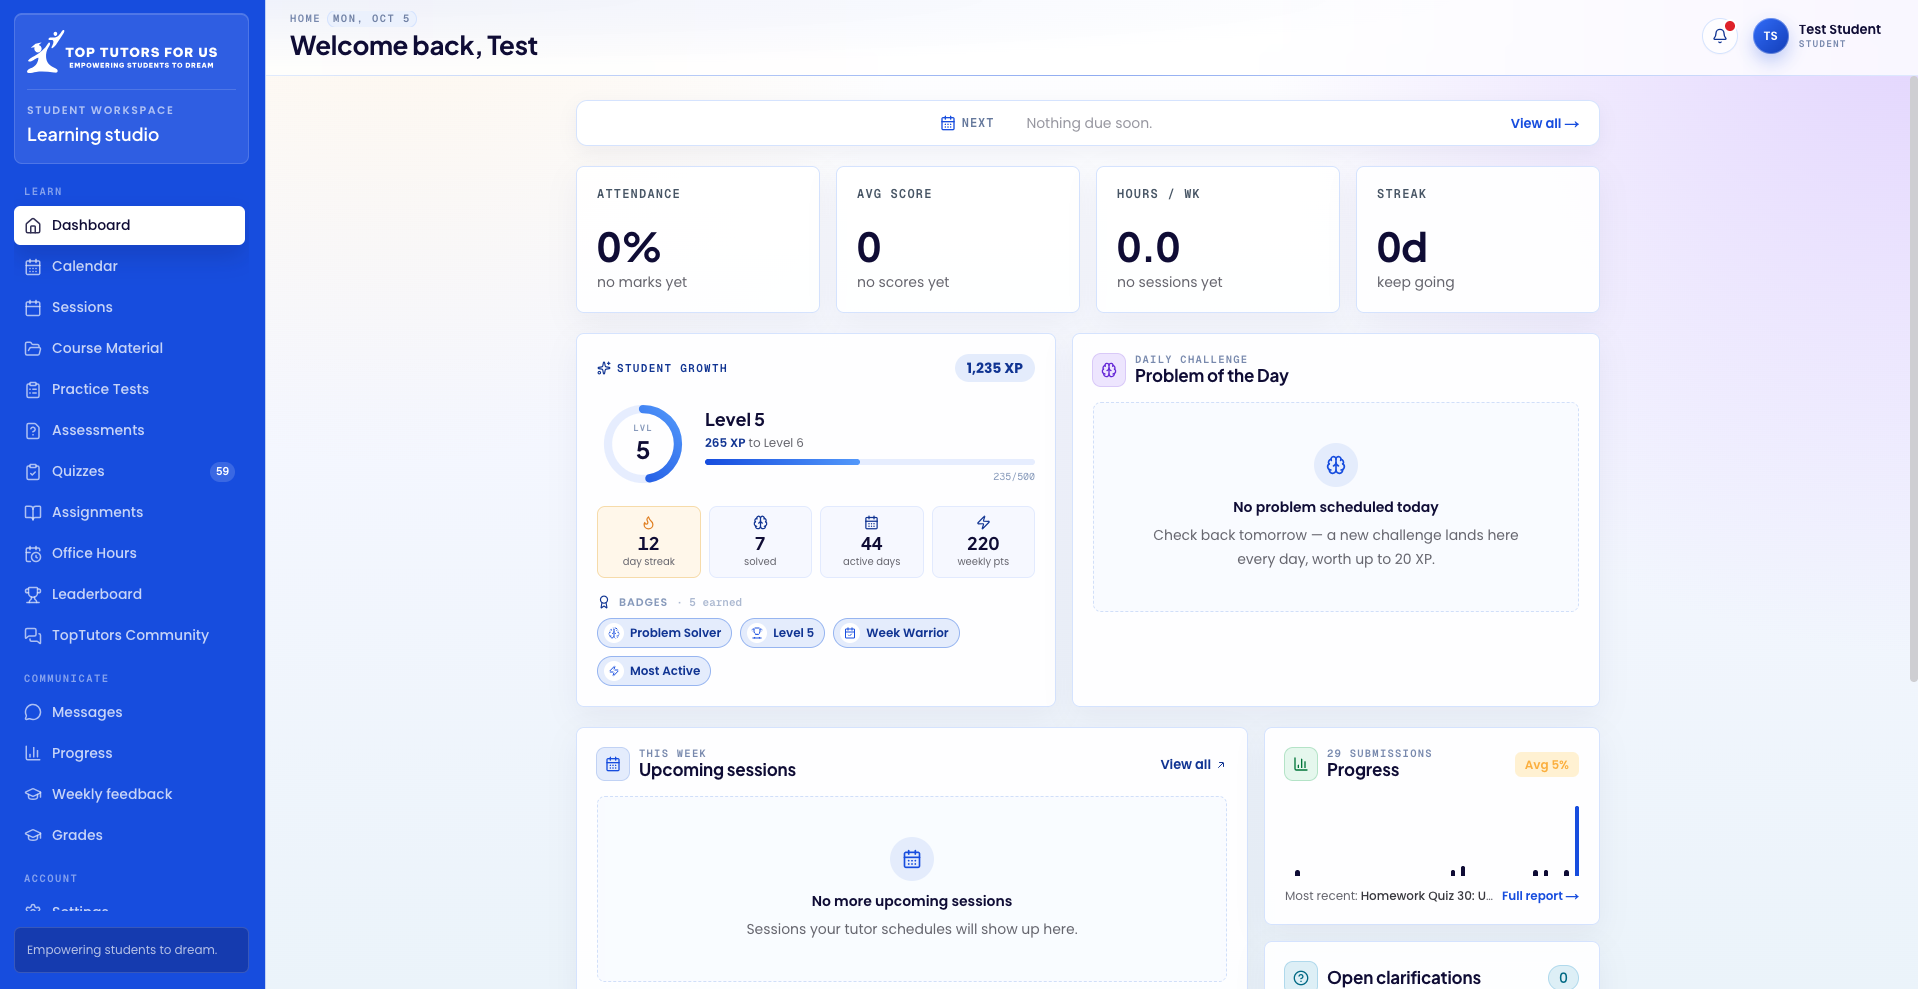
Task: Click the Progress chart icon
Action: (1301, 764)
